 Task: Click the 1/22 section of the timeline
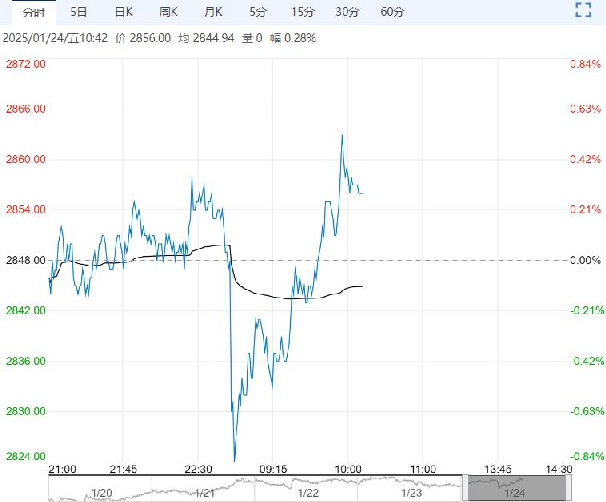(x=309, y=491)
